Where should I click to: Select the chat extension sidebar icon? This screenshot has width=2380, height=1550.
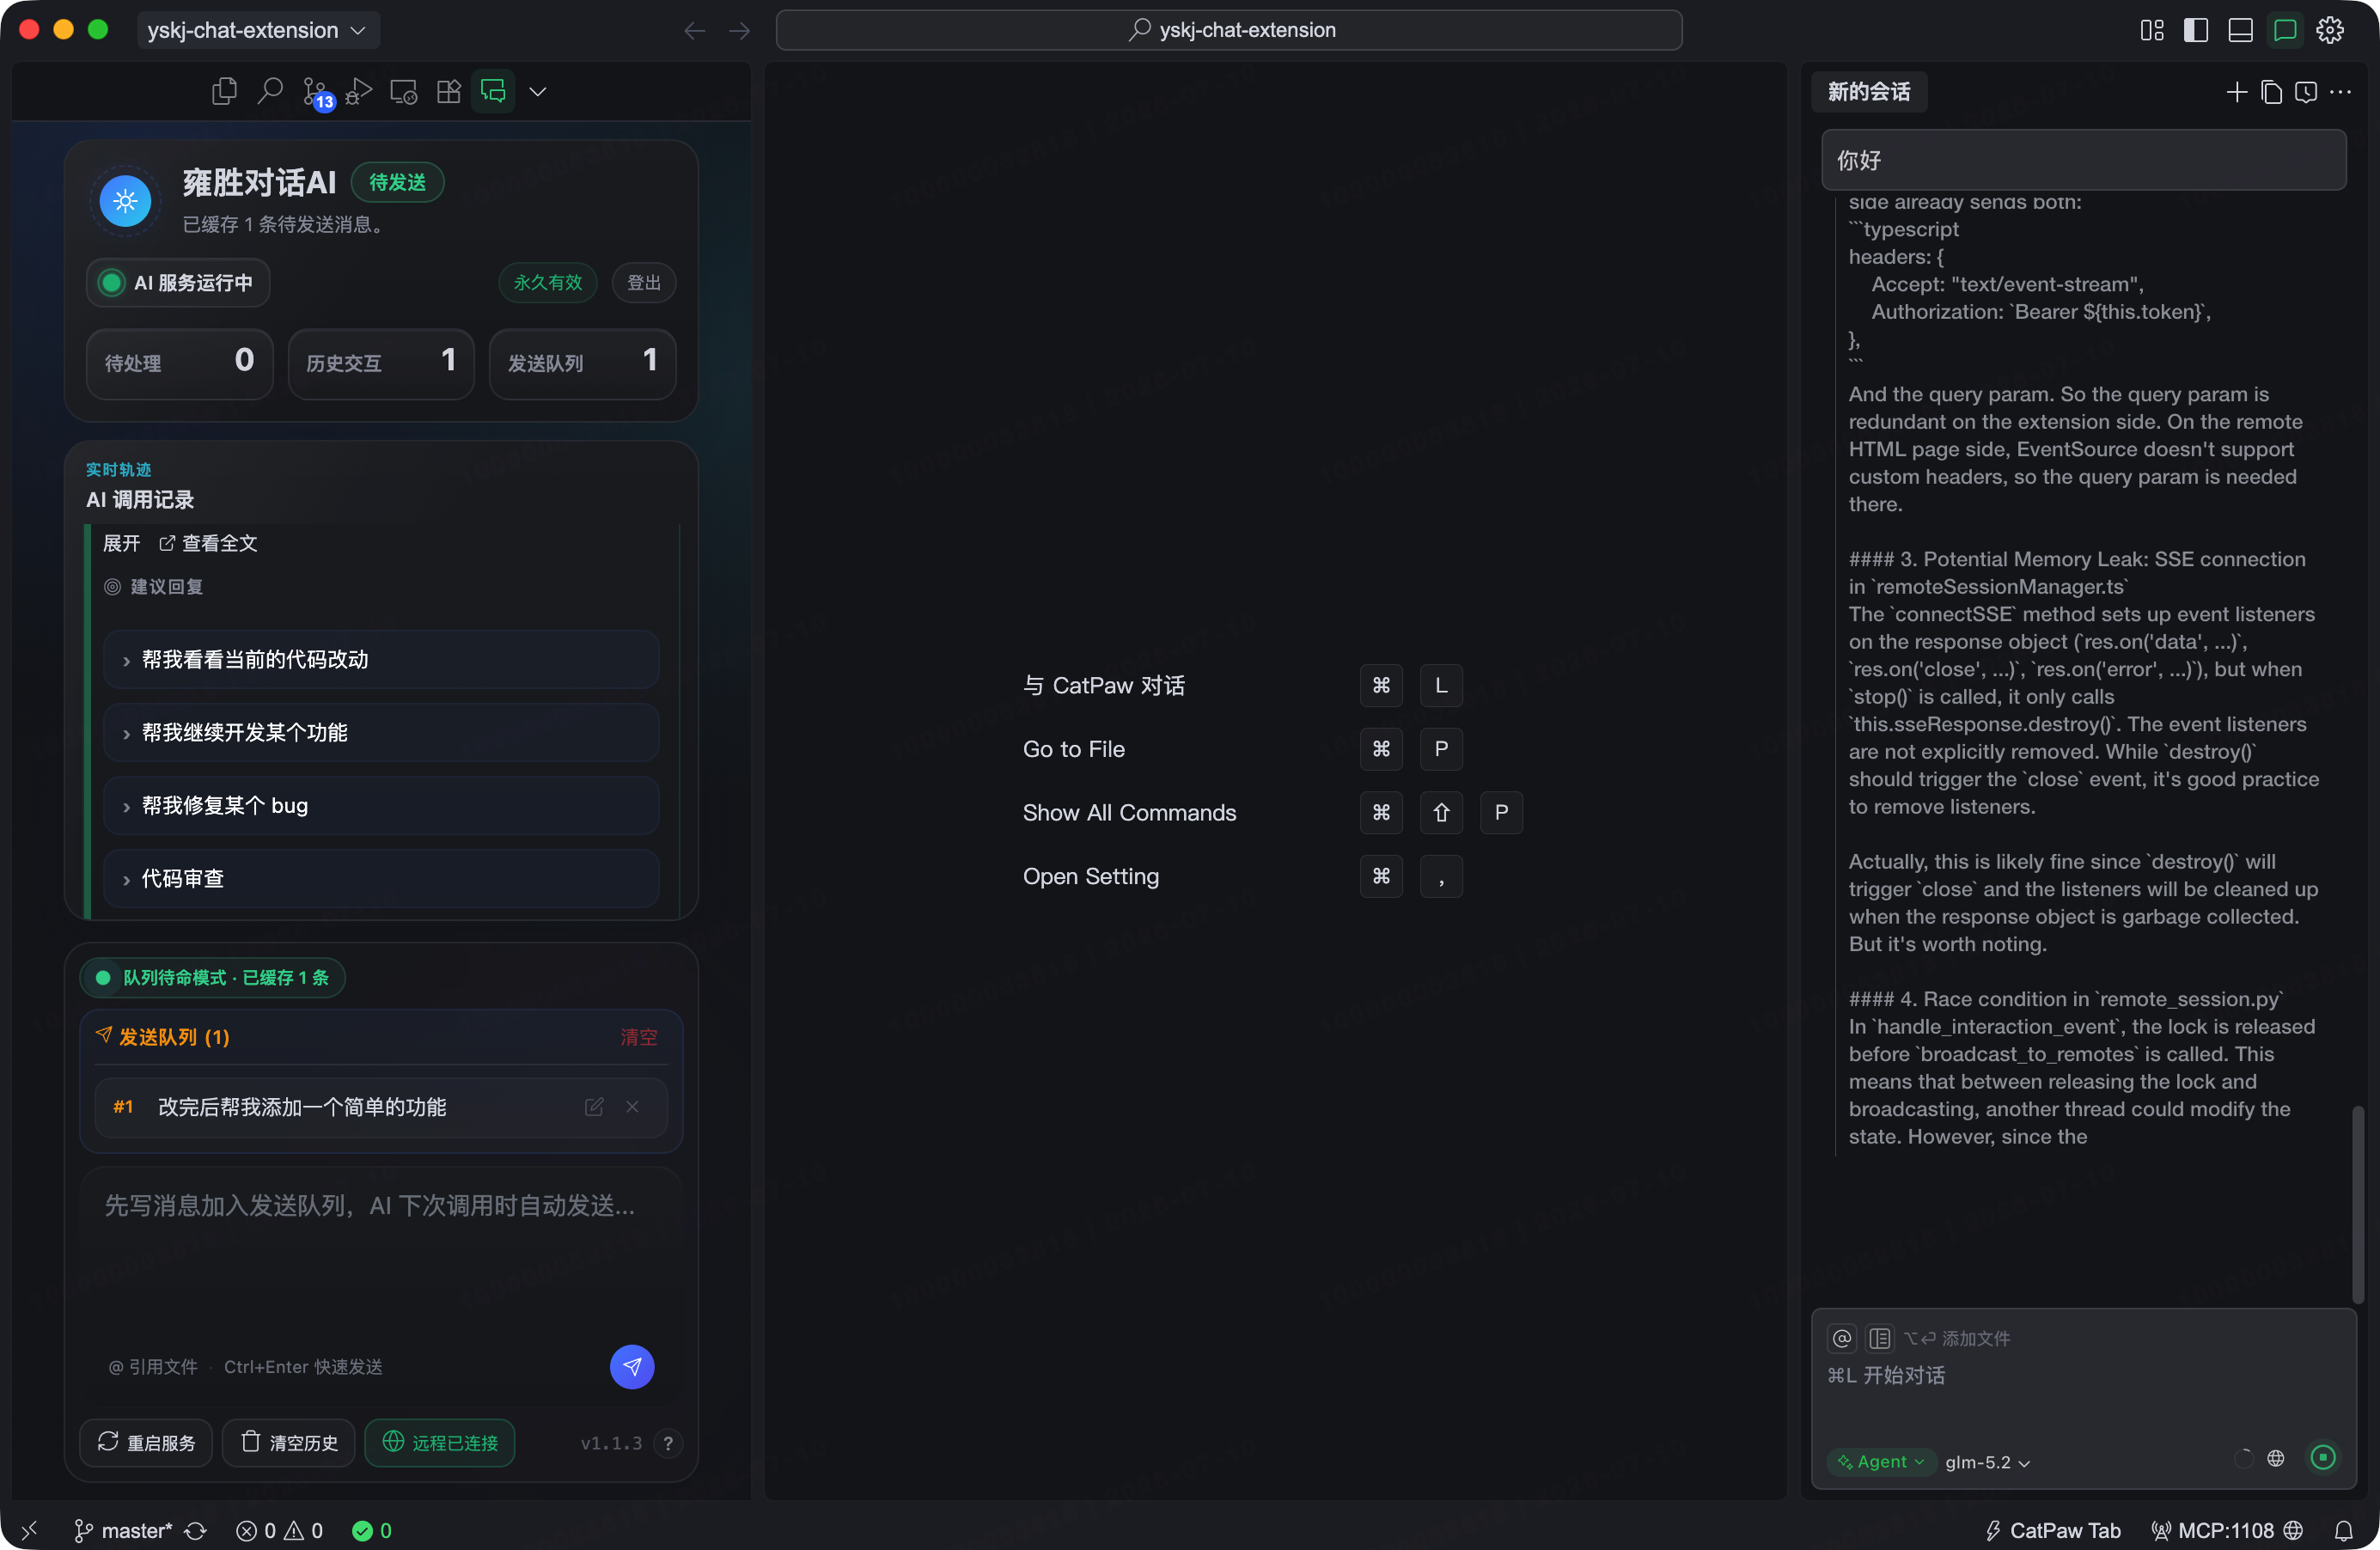pos(493,91)
